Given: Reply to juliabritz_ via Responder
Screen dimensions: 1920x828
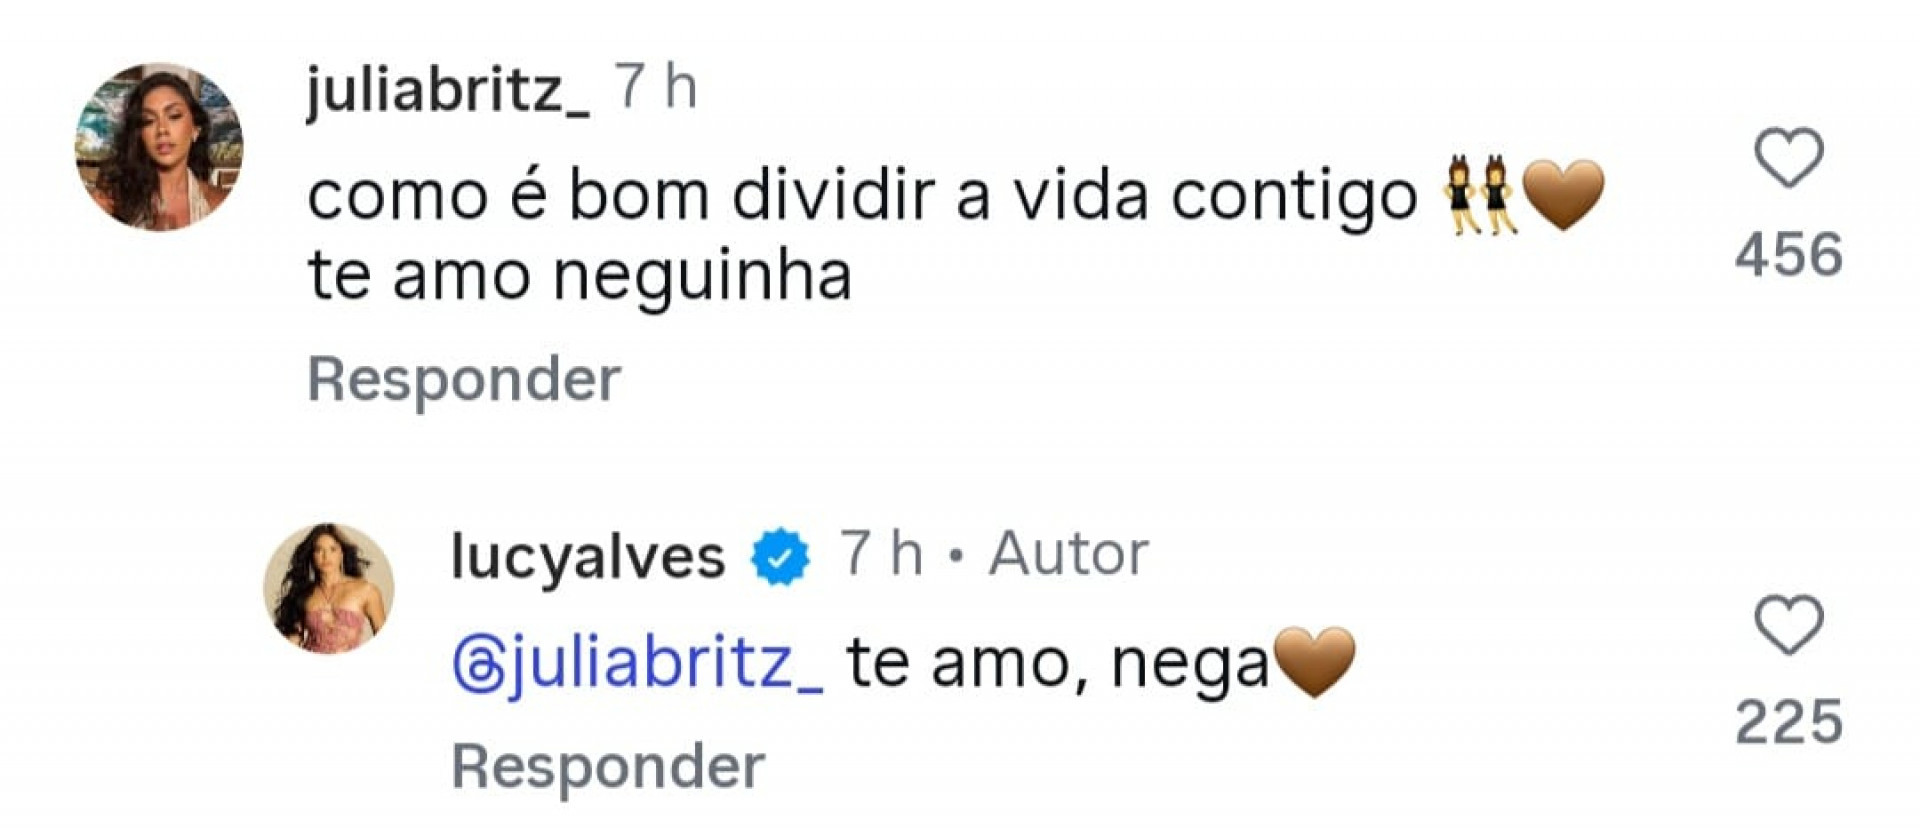Looking at the screenshot, I should (465, 378).
